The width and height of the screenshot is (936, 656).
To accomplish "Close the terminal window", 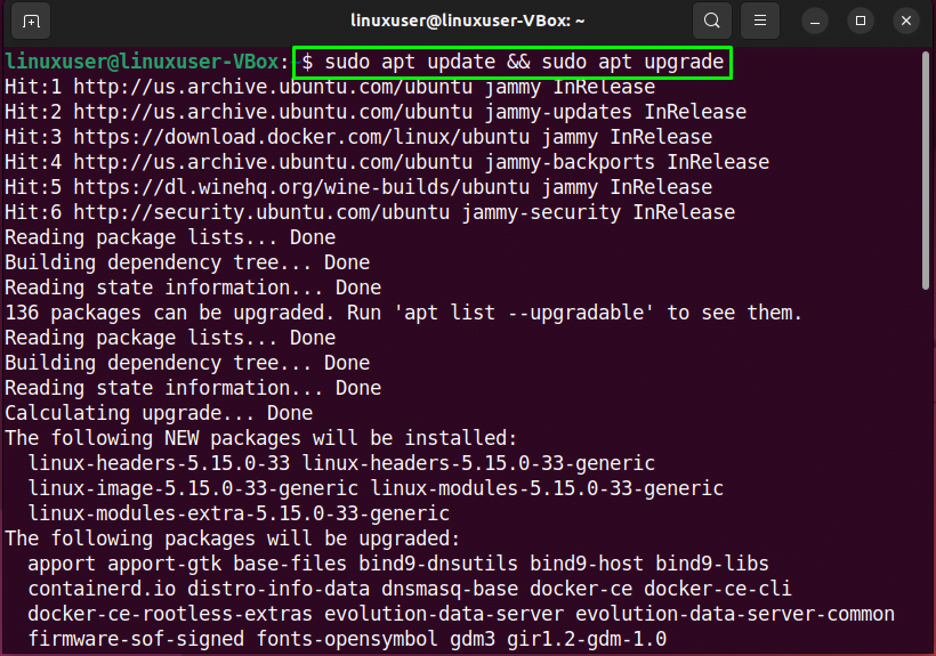I will pyautogui.click(x=906, y=21).
